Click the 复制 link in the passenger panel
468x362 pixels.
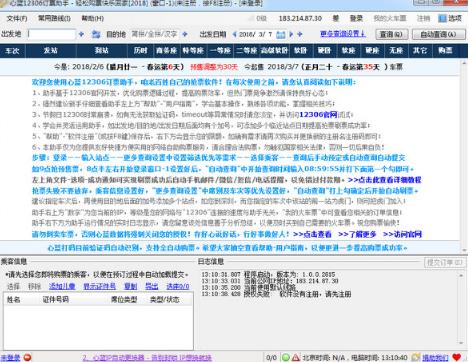coord(130,286)
